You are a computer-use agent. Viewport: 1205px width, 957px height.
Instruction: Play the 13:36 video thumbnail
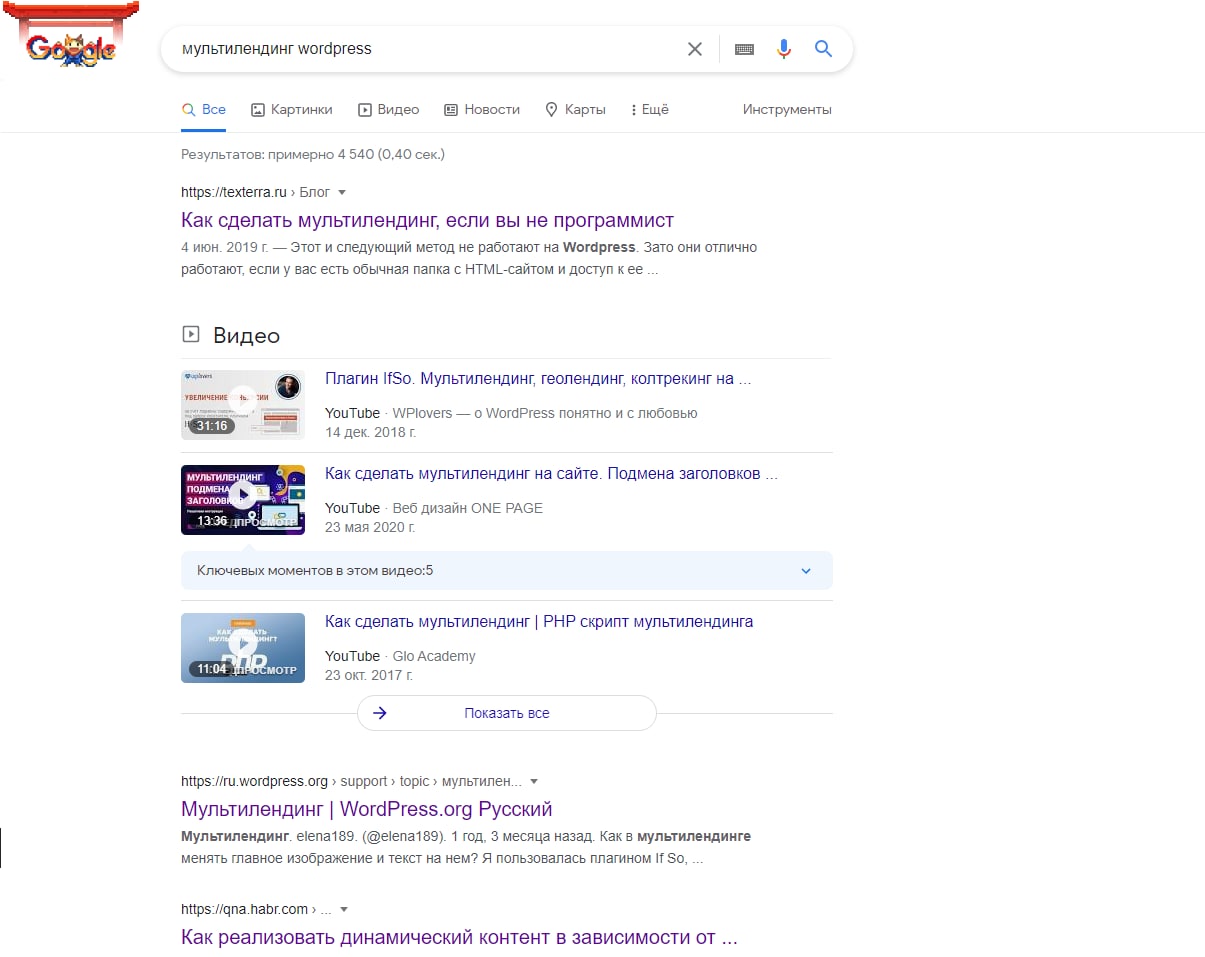(x=243, y=500)
